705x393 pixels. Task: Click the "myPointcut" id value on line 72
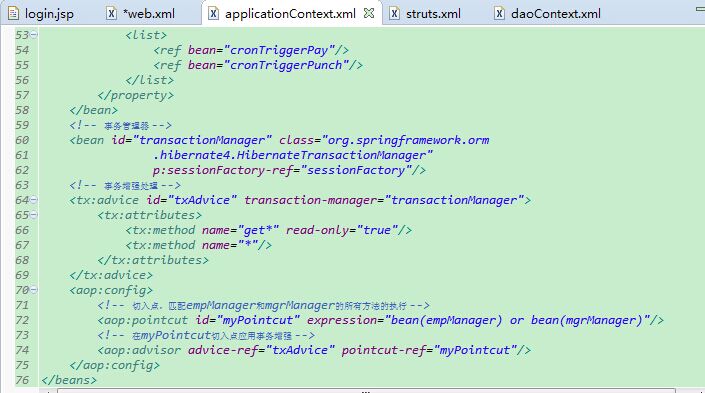258,320
